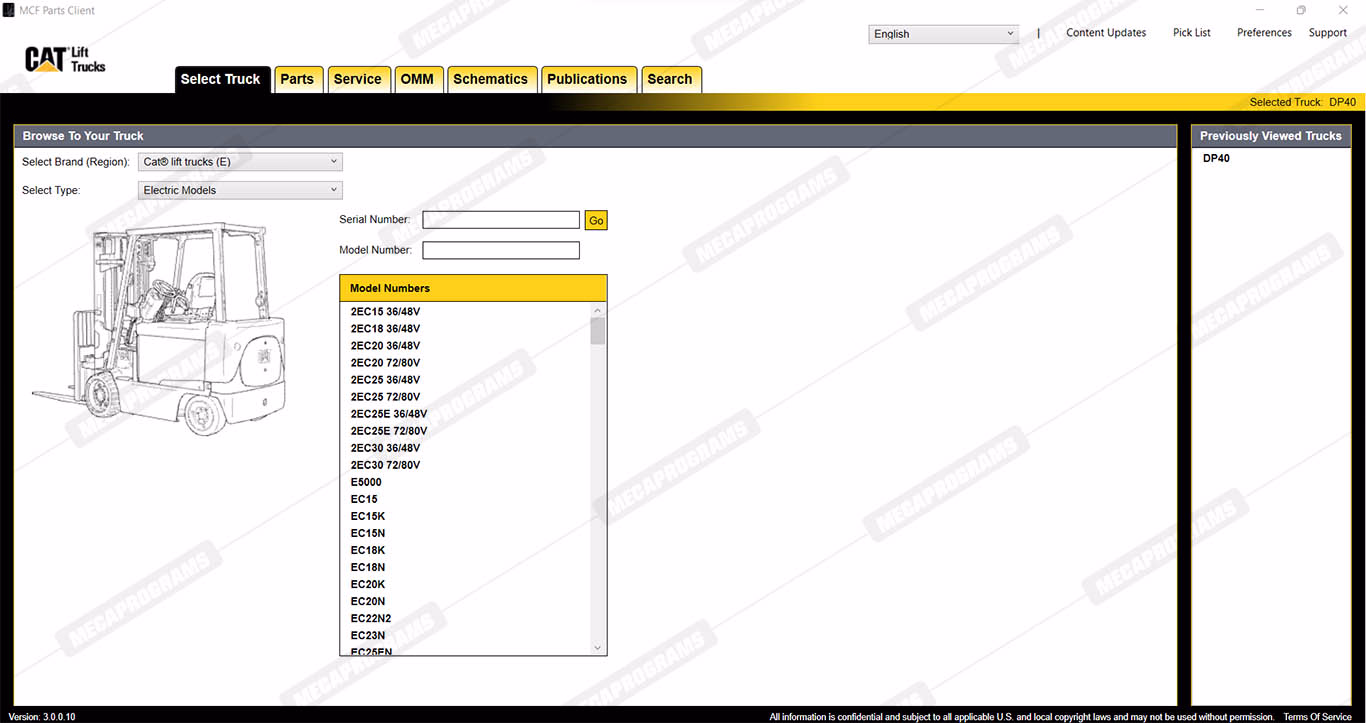The height and width of the screenshot is (723, 1366).
Task: Click the Model Number input field
Action: coord(501,250)
